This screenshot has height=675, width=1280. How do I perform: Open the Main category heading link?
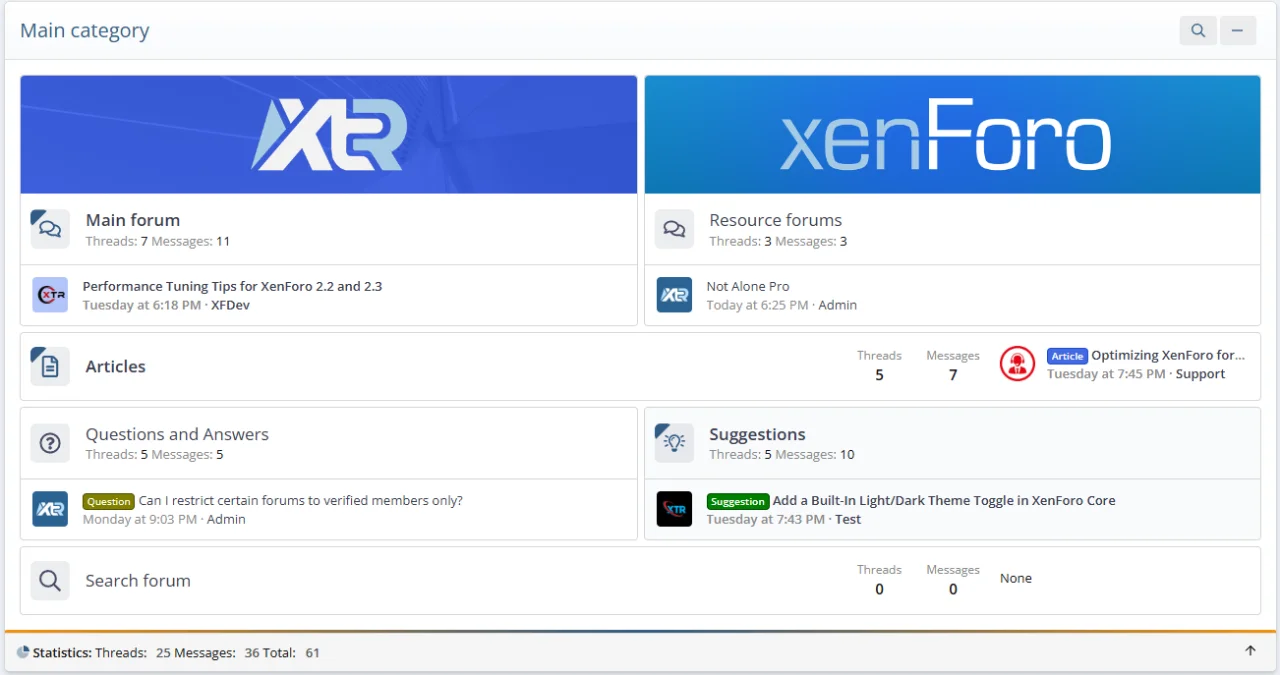[x=85, y=31]
